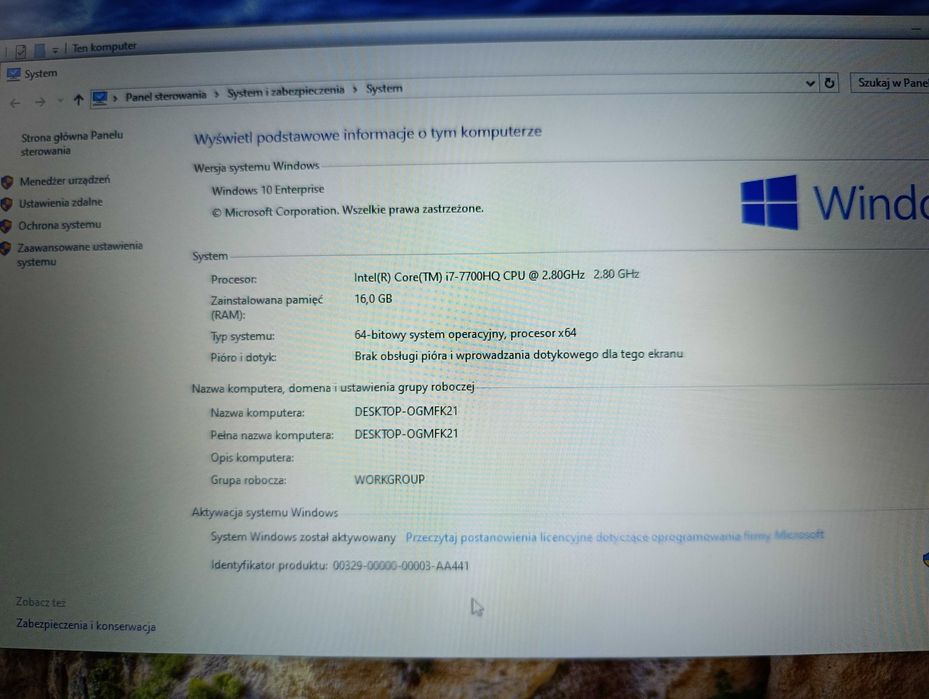The height and width of the screenshot is (699, 929).
Task: Open Zabezpieczenia i konserwacja link
Action: [86, 625]
